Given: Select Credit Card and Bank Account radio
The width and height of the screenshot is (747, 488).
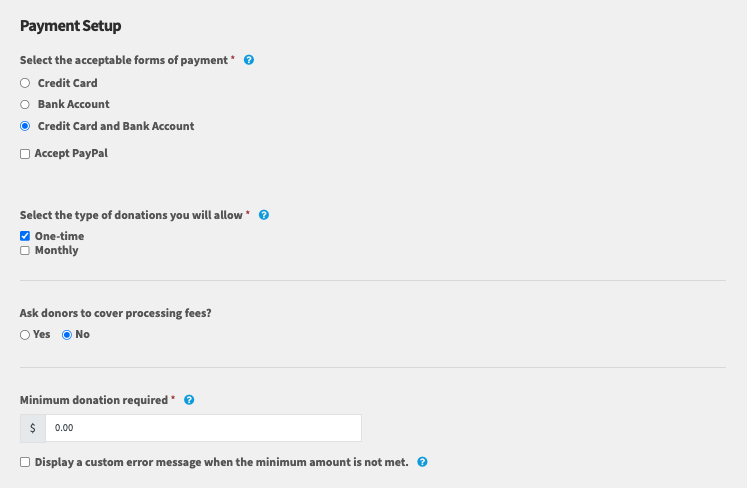Looking at the screenshot, I should 25,126.
